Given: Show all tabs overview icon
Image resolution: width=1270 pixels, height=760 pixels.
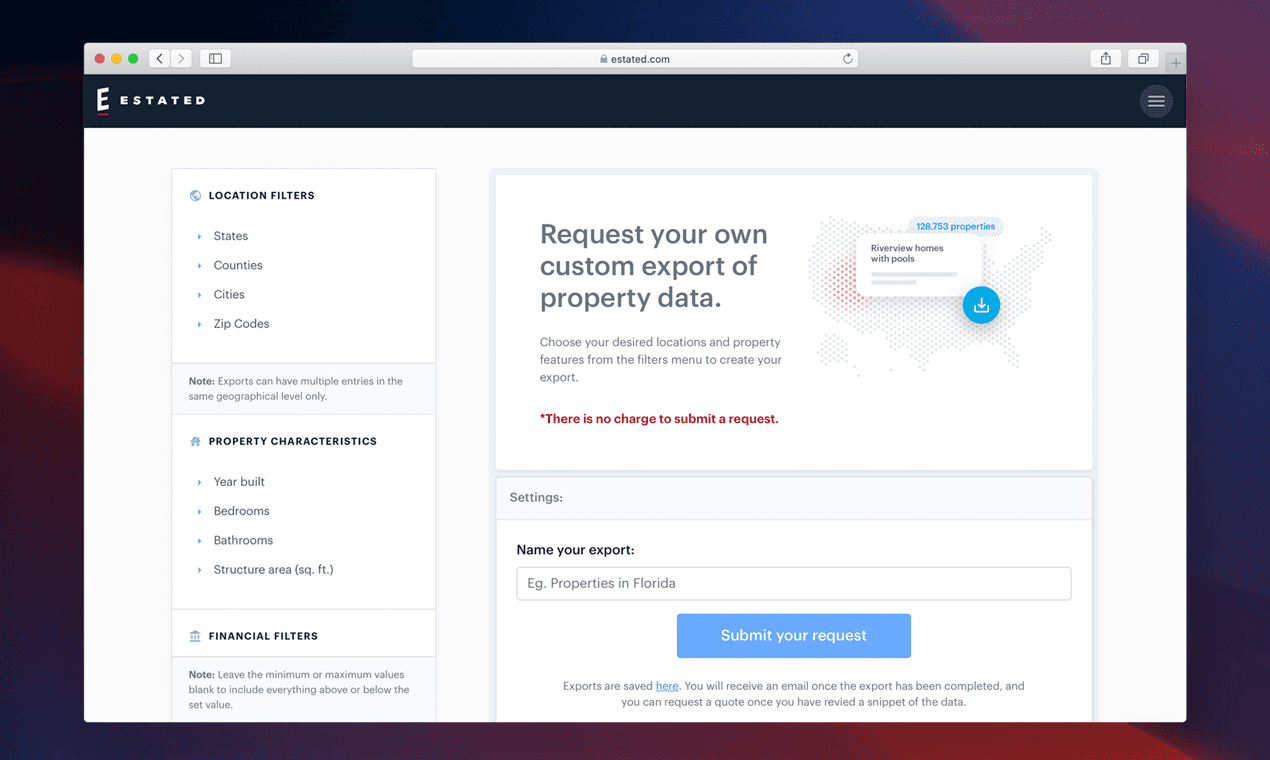Looking at the screenshot, I should [x=1143, y=59].
